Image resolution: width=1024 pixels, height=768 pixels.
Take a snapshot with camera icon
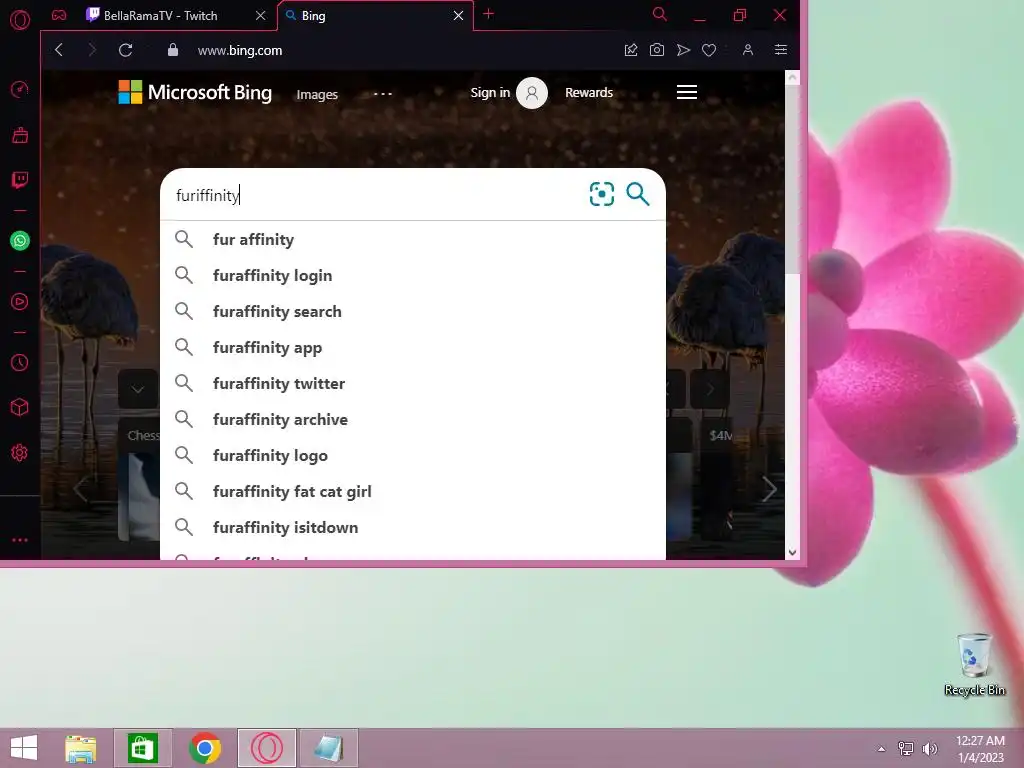pos(657,50)
